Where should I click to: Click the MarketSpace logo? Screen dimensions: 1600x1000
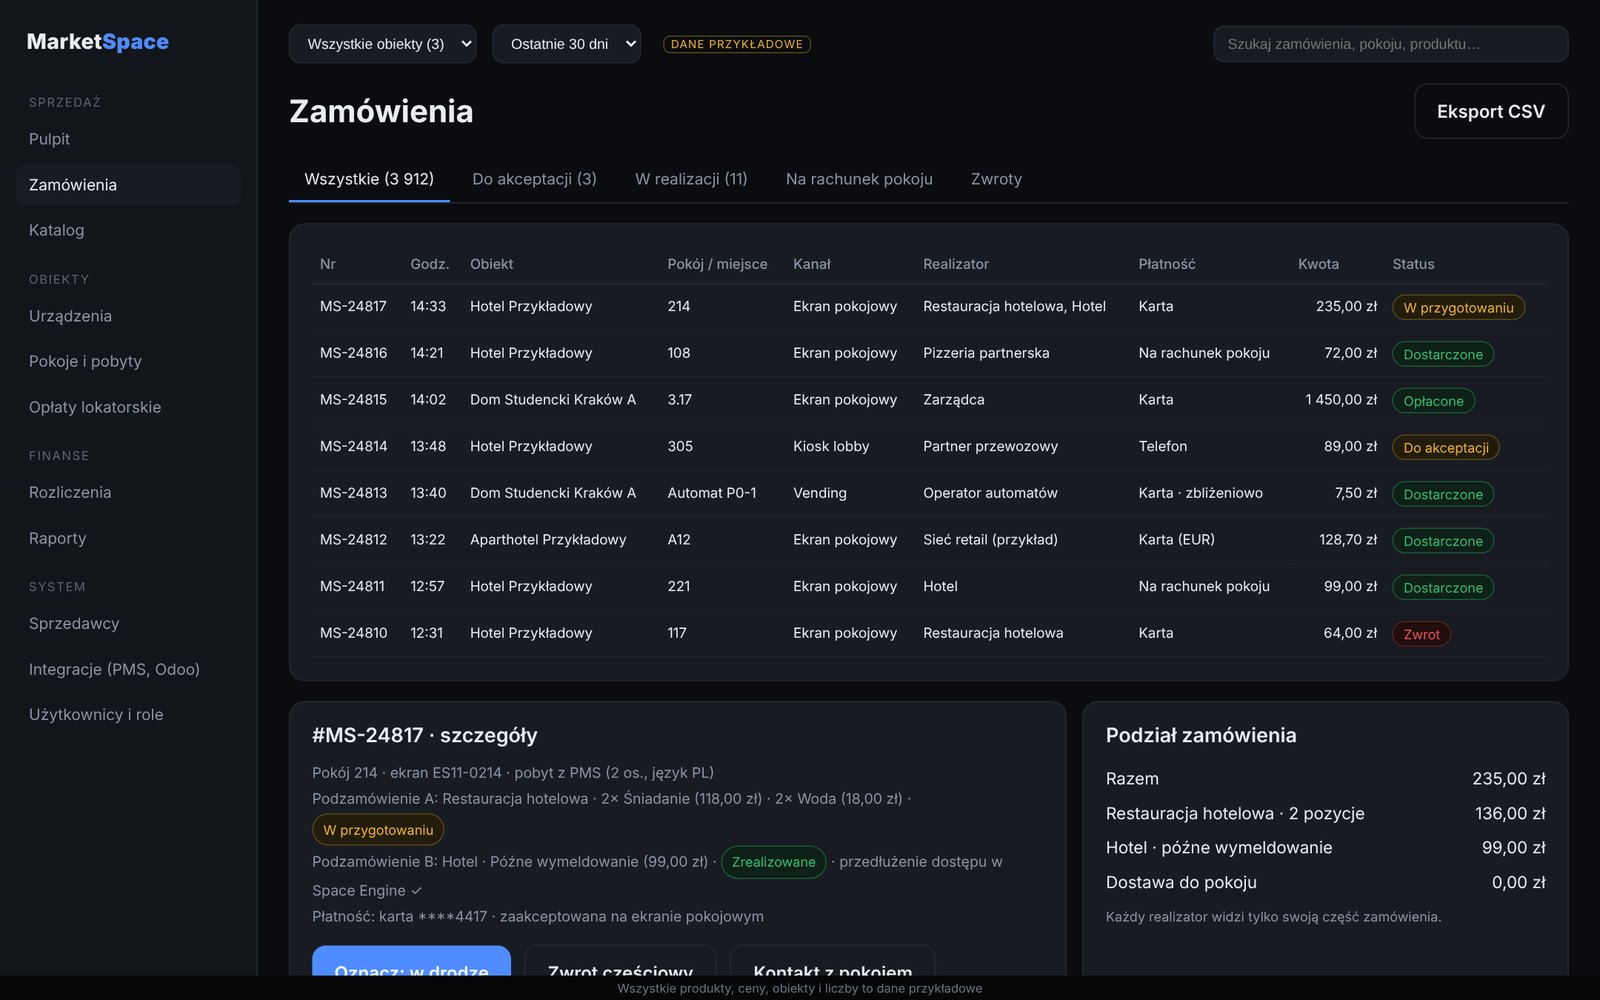click(x=97, y=41)
